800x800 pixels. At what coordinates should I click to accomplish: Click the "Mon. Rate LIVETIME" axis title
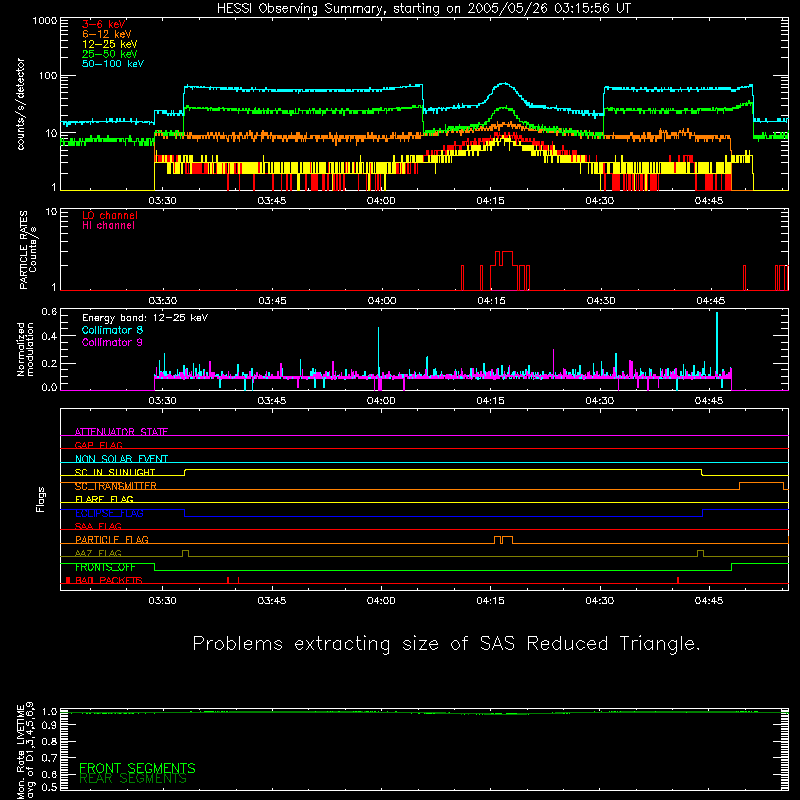21,751
